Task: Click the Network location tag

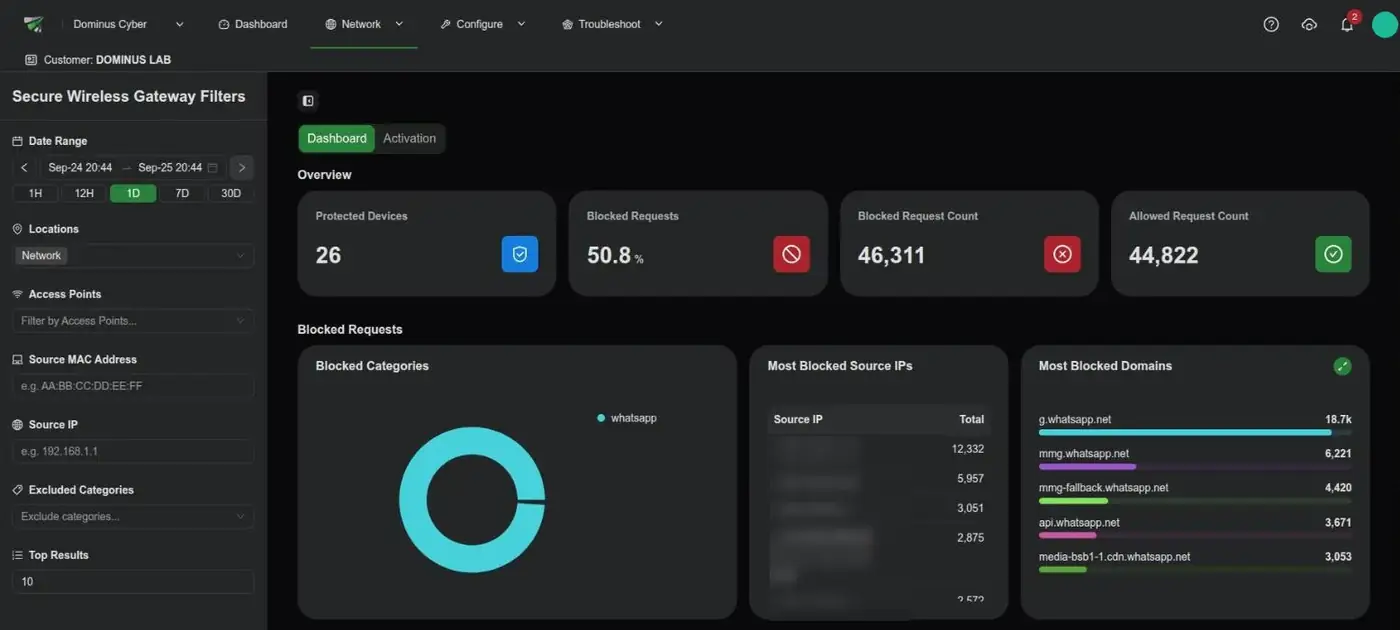Action: click(41, 256)
